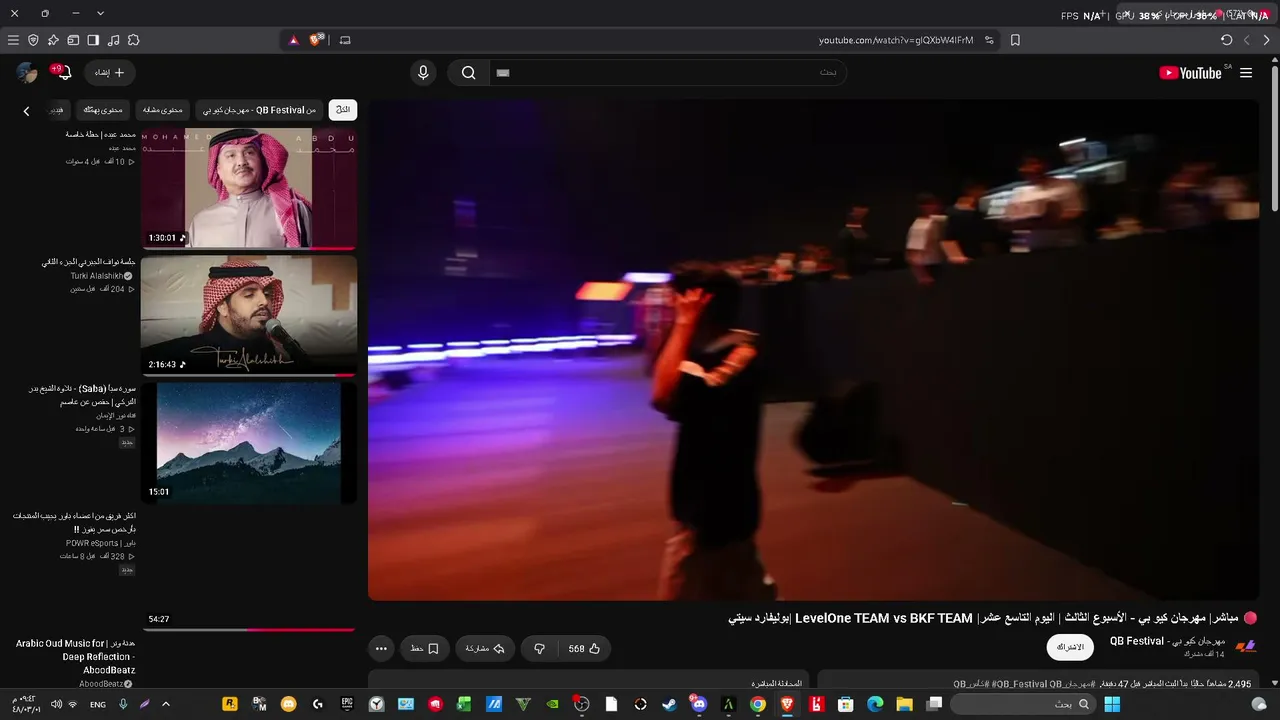Open the YouTube notifications bell

[x=63, y=73]
